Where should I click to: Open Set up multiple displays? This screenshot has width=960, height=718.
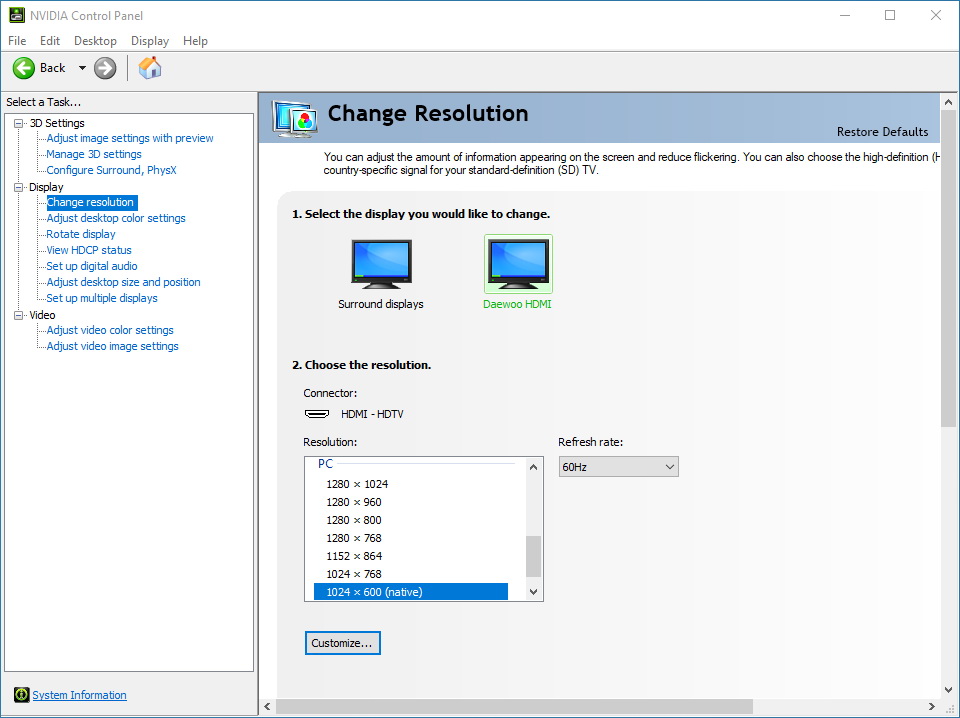pos(102,297)
